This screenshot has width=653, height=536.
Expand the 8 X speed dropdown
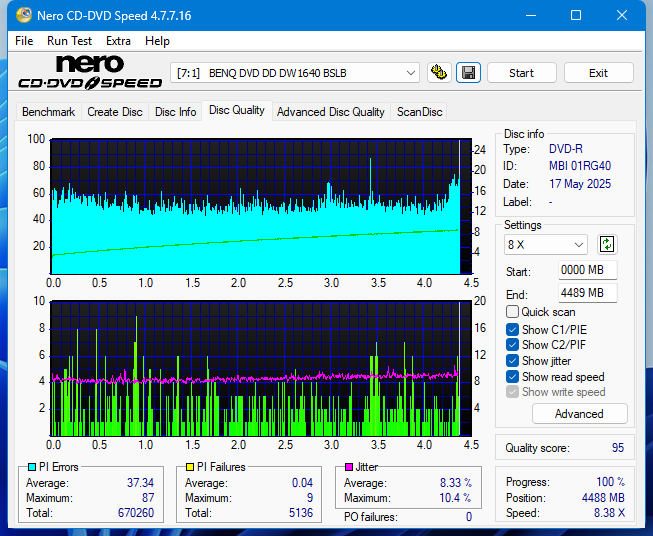(546, 245)
